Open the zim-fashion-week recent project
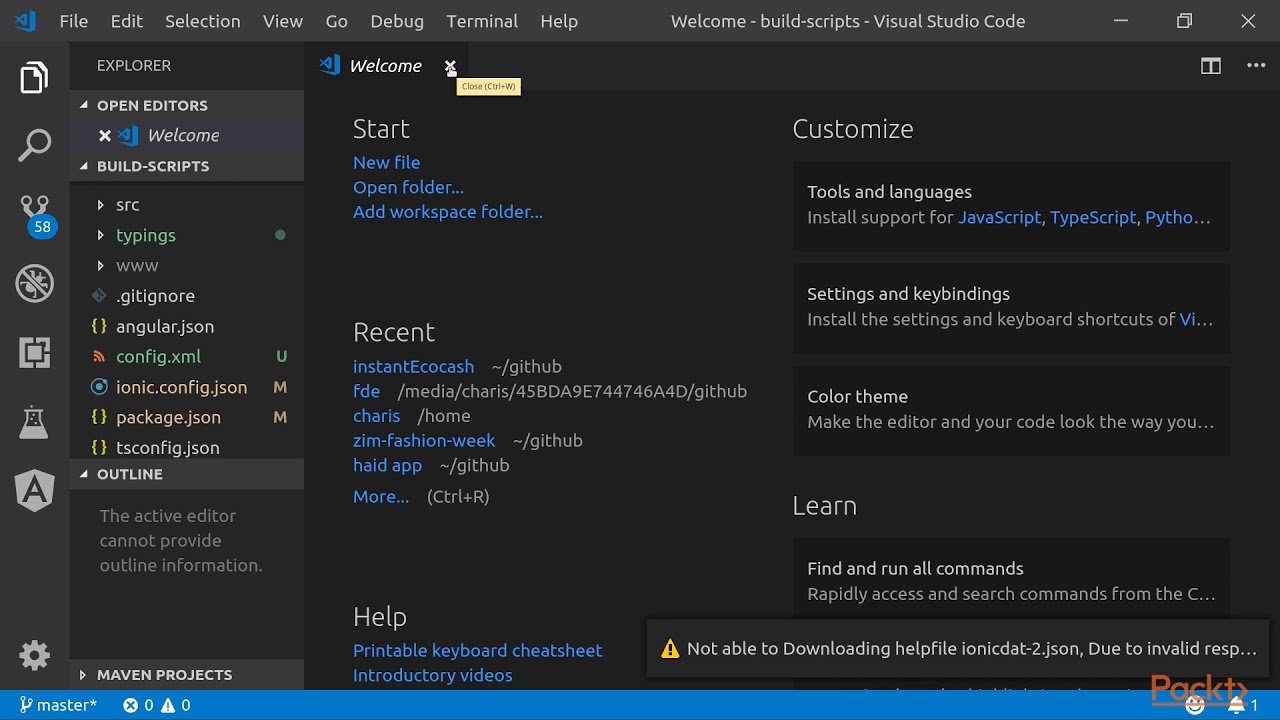 (x=424, y=441)
